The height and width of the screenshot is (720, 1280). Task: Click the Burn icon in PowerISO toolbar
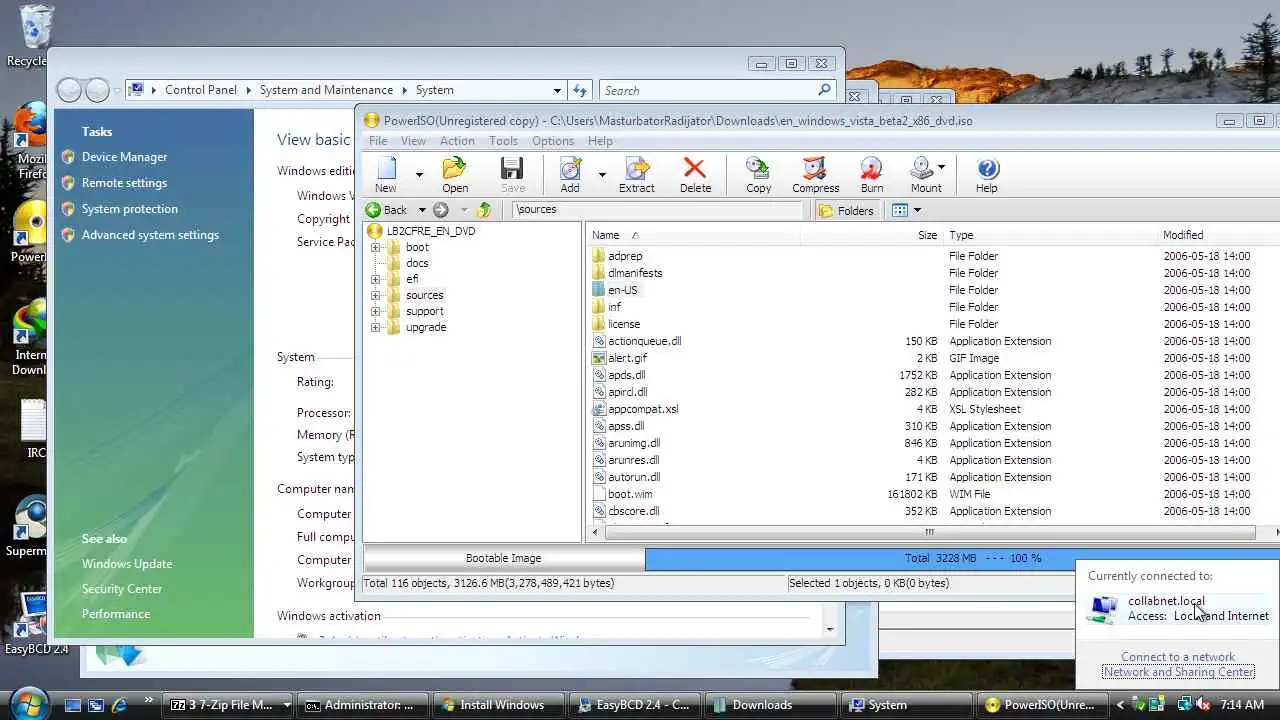click(x=872, y=168)
